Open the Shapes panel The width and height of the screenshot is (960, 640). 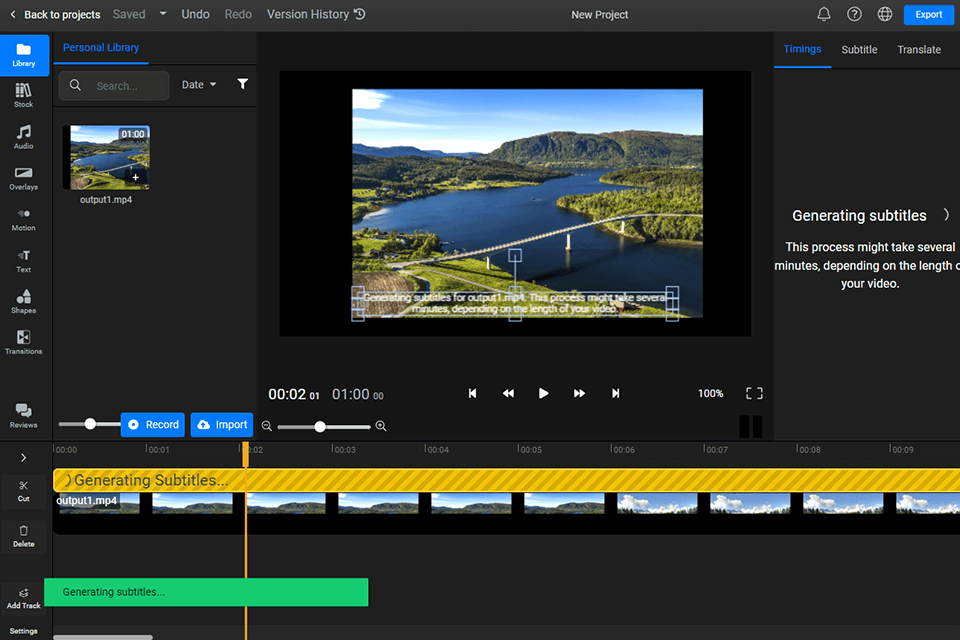pyautogui.click(x=23, y=301)
